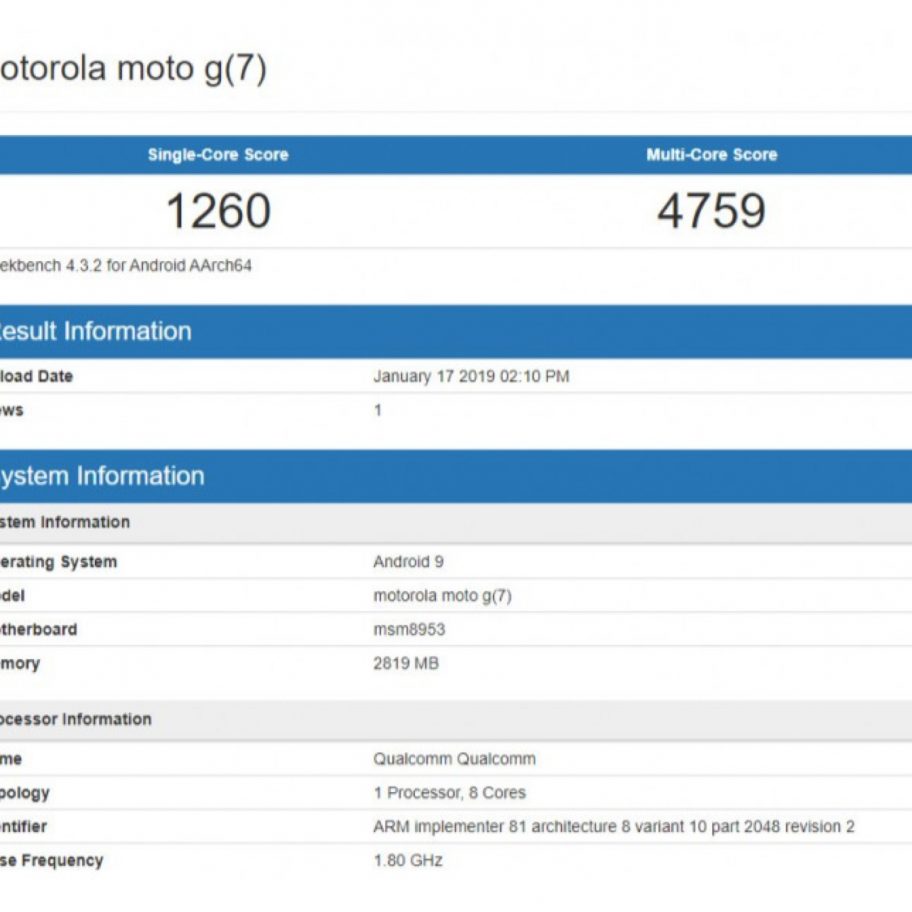Click the 1 Processor, 8 Cores topology value

[449, 793]
